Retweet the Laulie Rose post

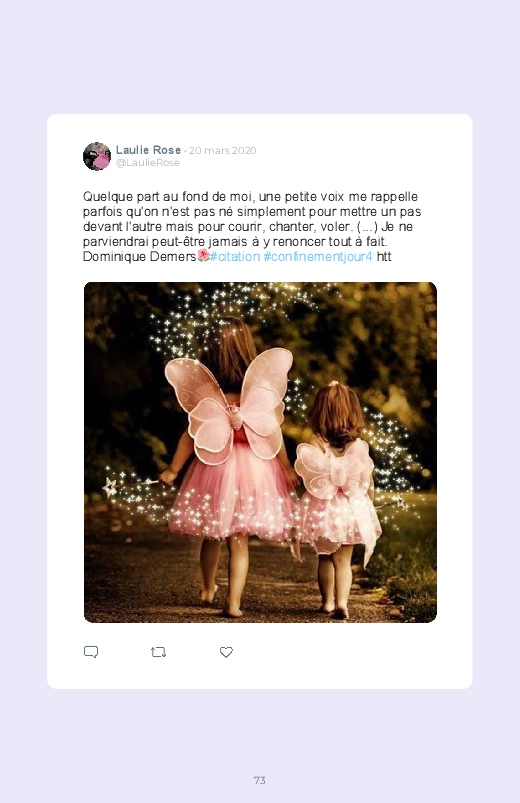(158, 652)
